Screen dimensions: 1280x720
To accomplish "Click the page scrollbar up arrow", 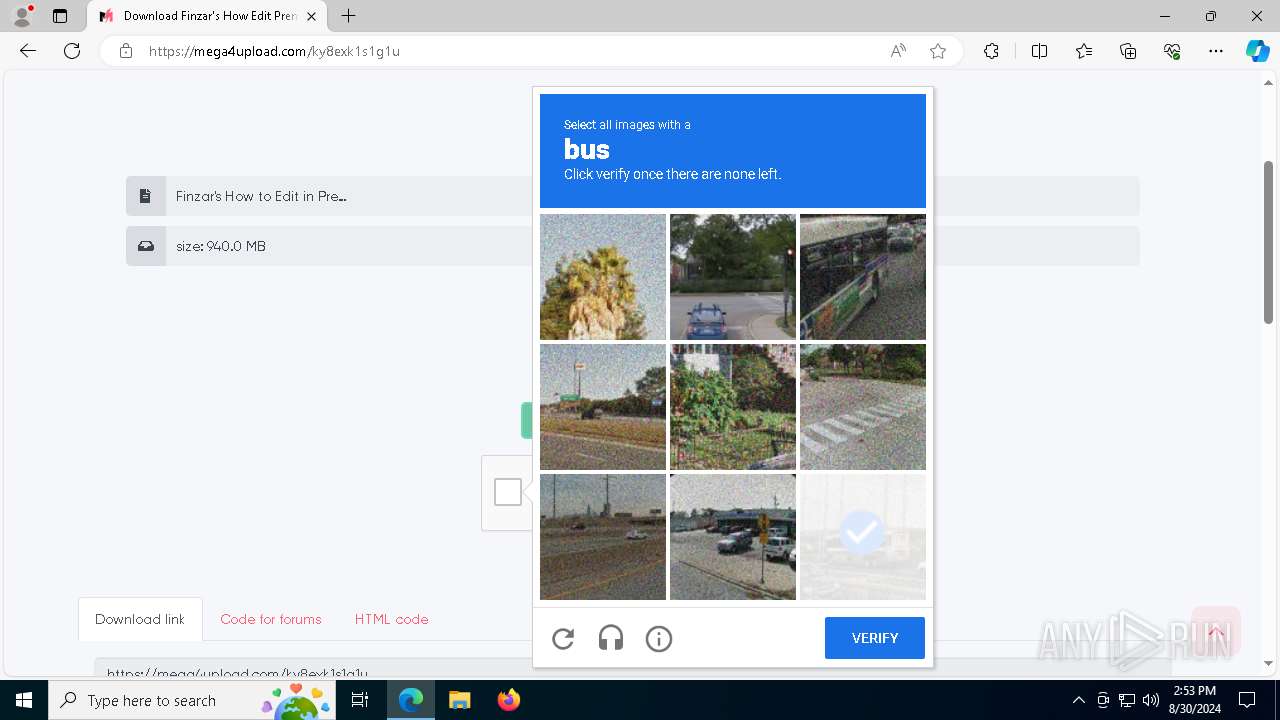I will 1268,82.
